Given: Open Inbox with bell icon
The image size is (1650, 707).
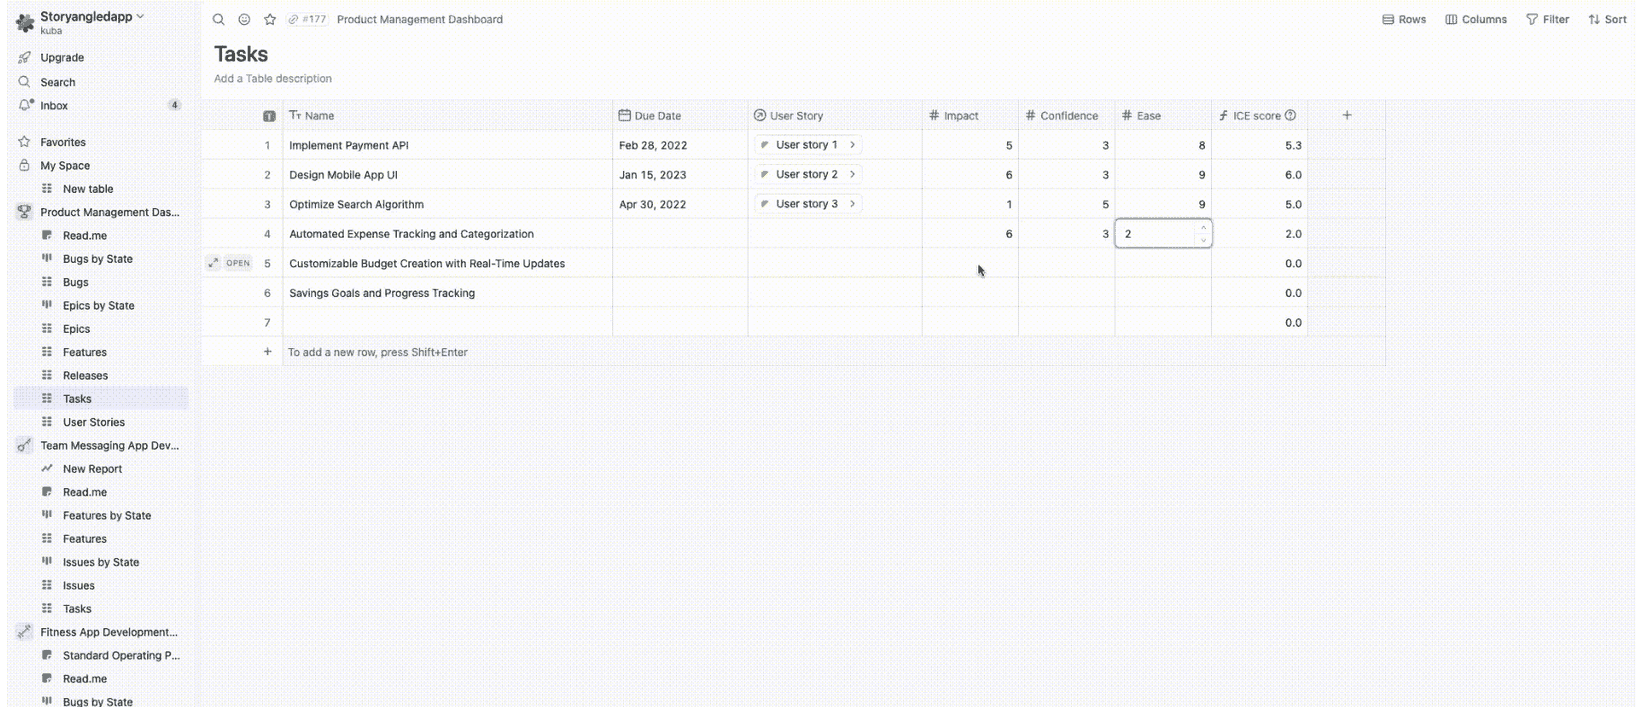Looking at the screenshot, I should pyautogui.click(x=25, y=106).
